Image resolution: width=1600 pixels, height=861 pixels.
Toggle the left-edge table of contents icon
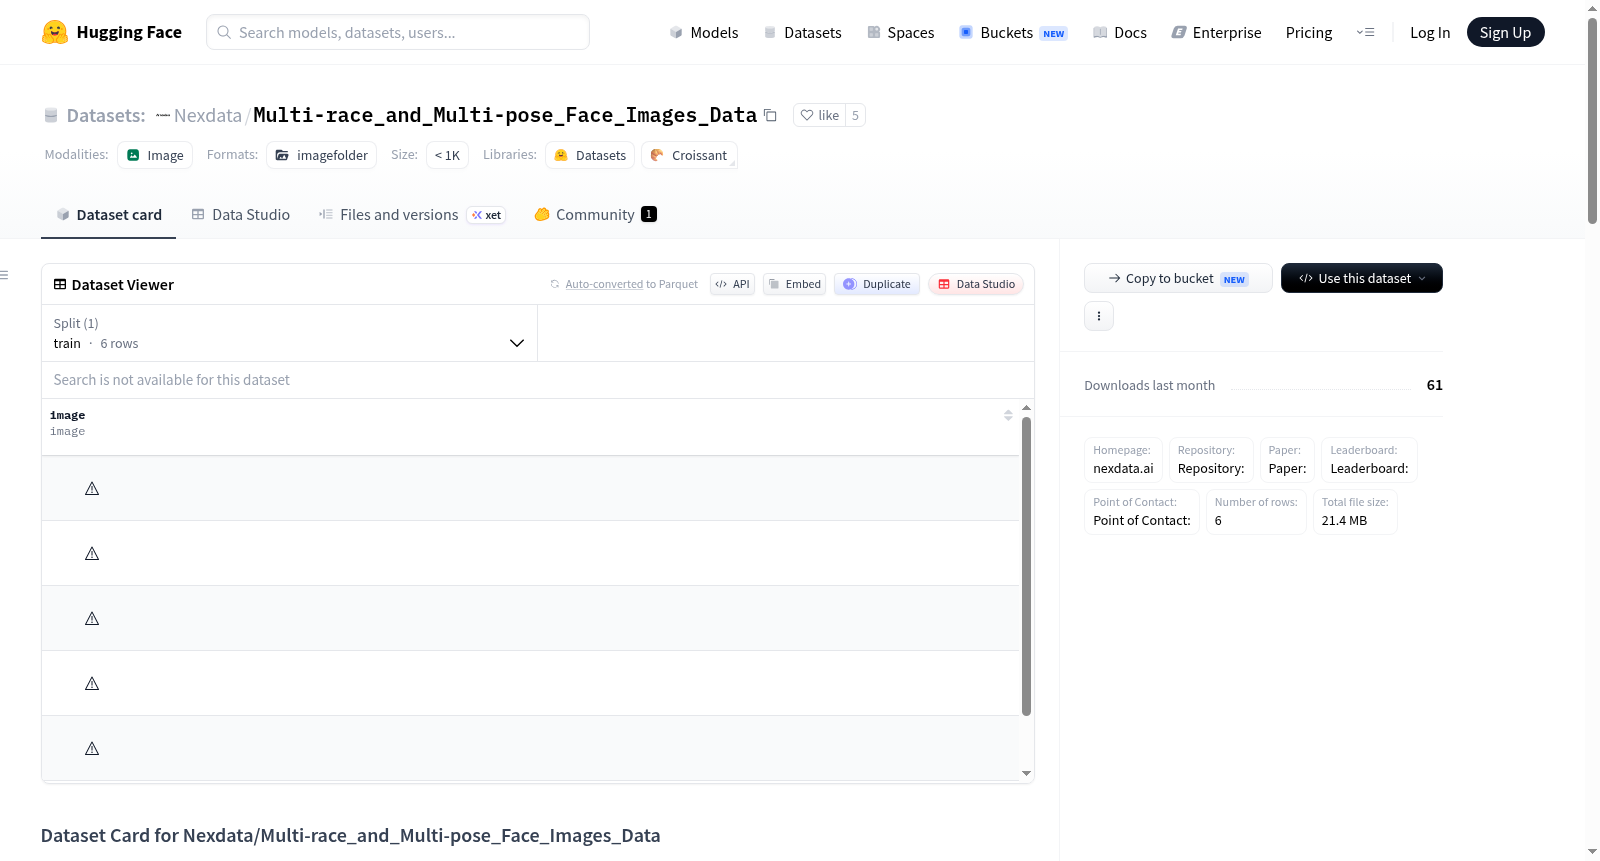(x=4, y=275)
